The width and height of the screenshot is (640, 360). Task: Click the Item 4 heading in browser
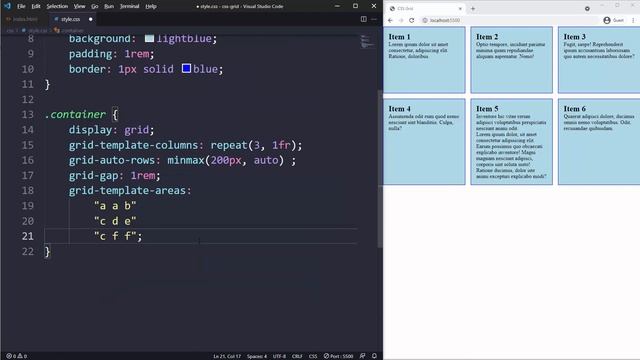click(399, 109)
